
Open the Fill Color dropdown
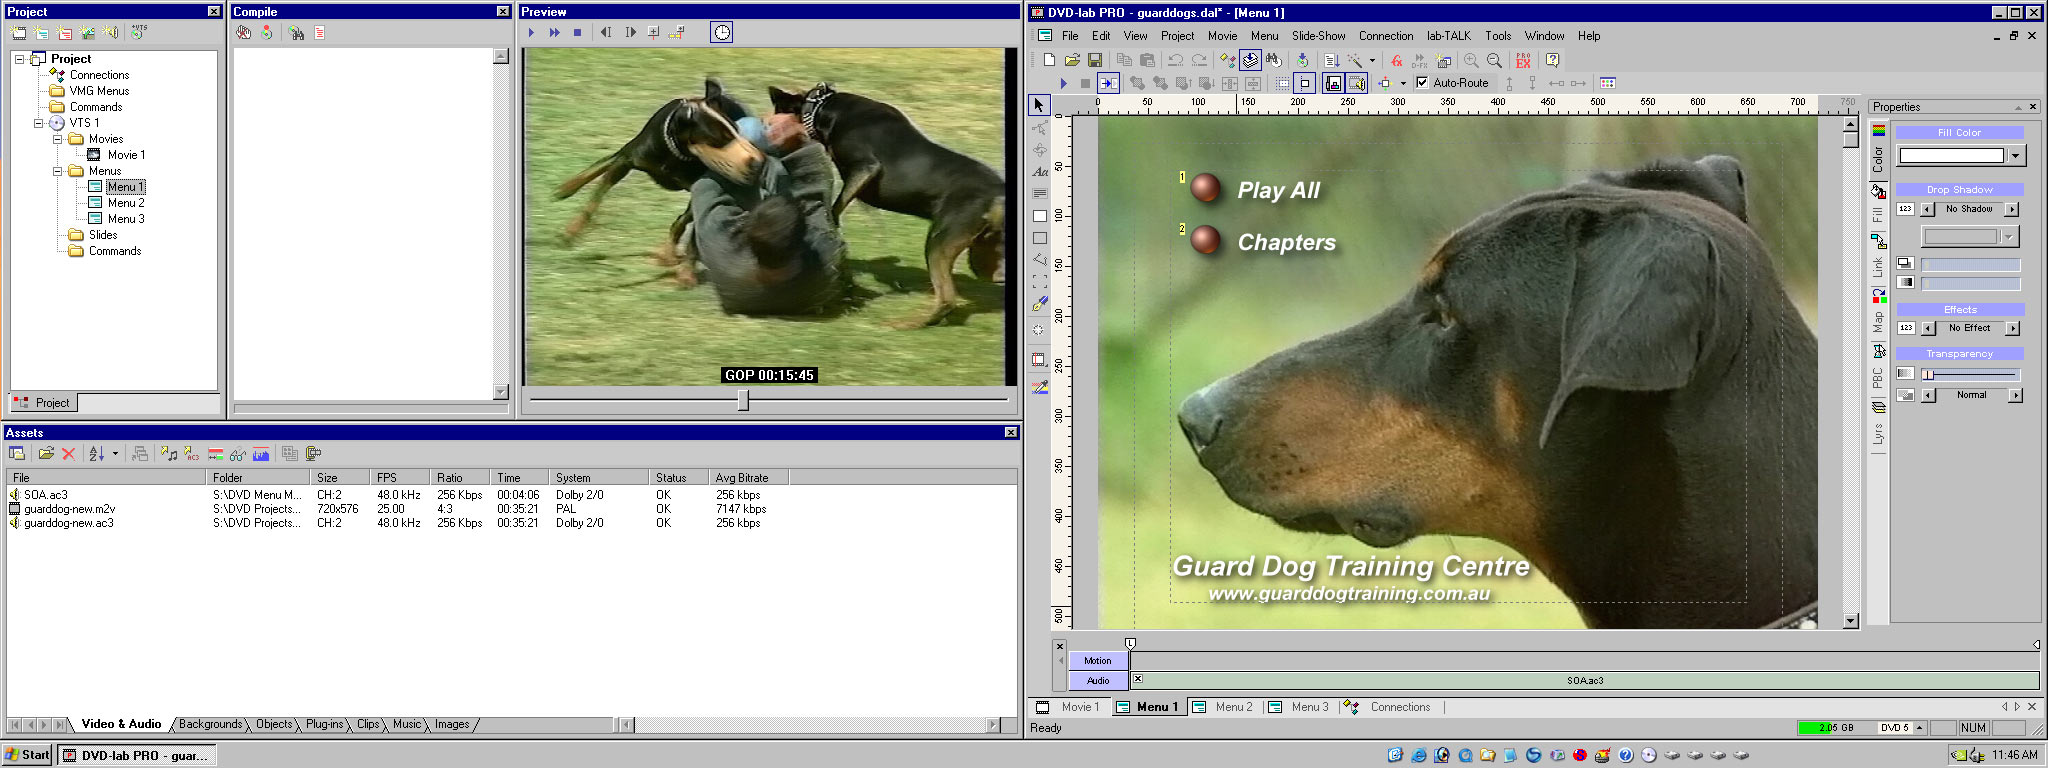pos(2016,155)
